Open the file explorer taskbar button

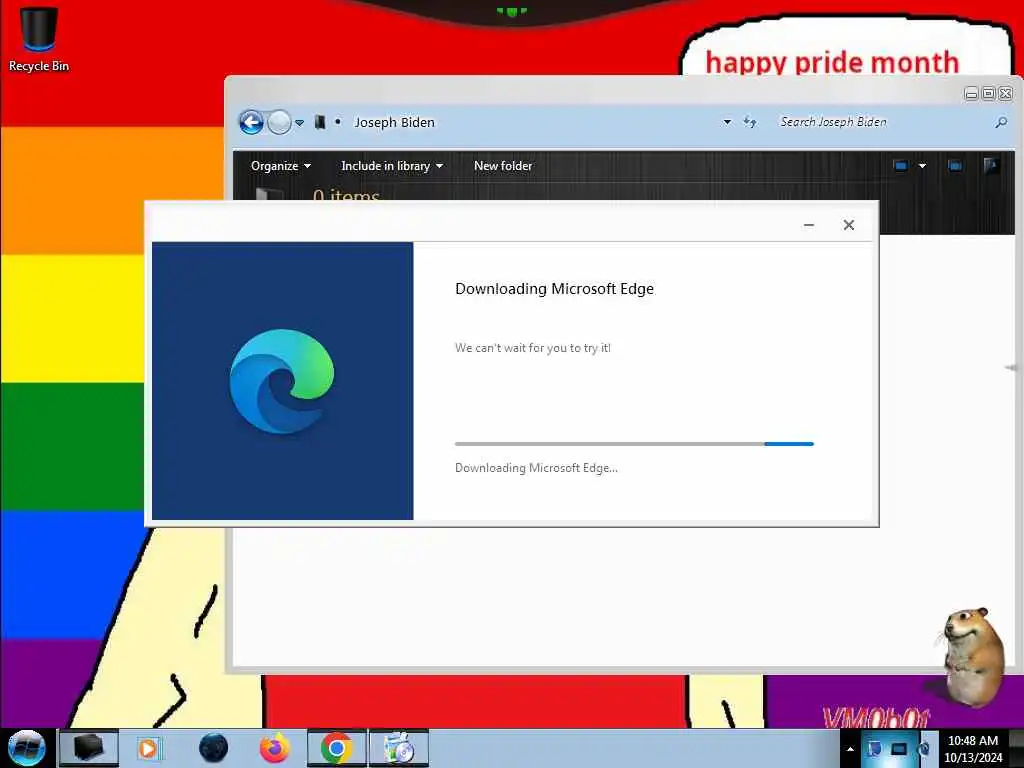coord(89,748)
